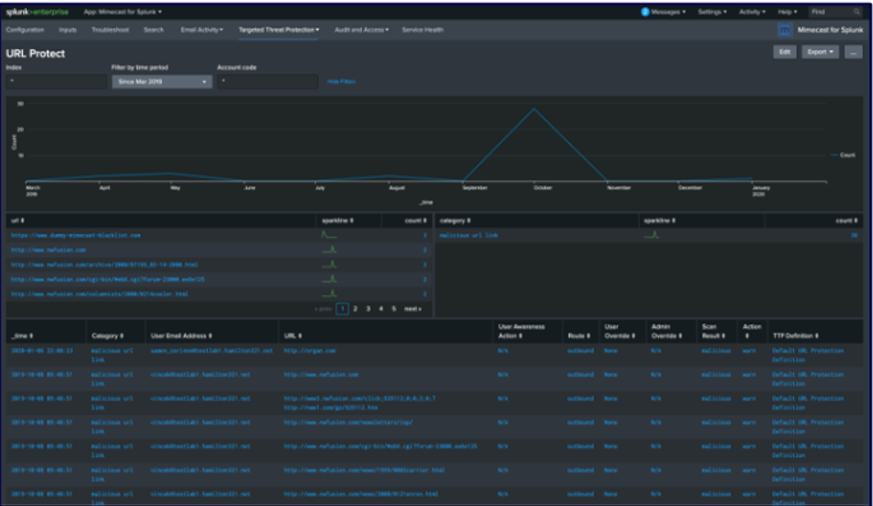Expand the Settings menu in top bar
The width and height of the screenshot is (873, 506).
click(712, 12)
